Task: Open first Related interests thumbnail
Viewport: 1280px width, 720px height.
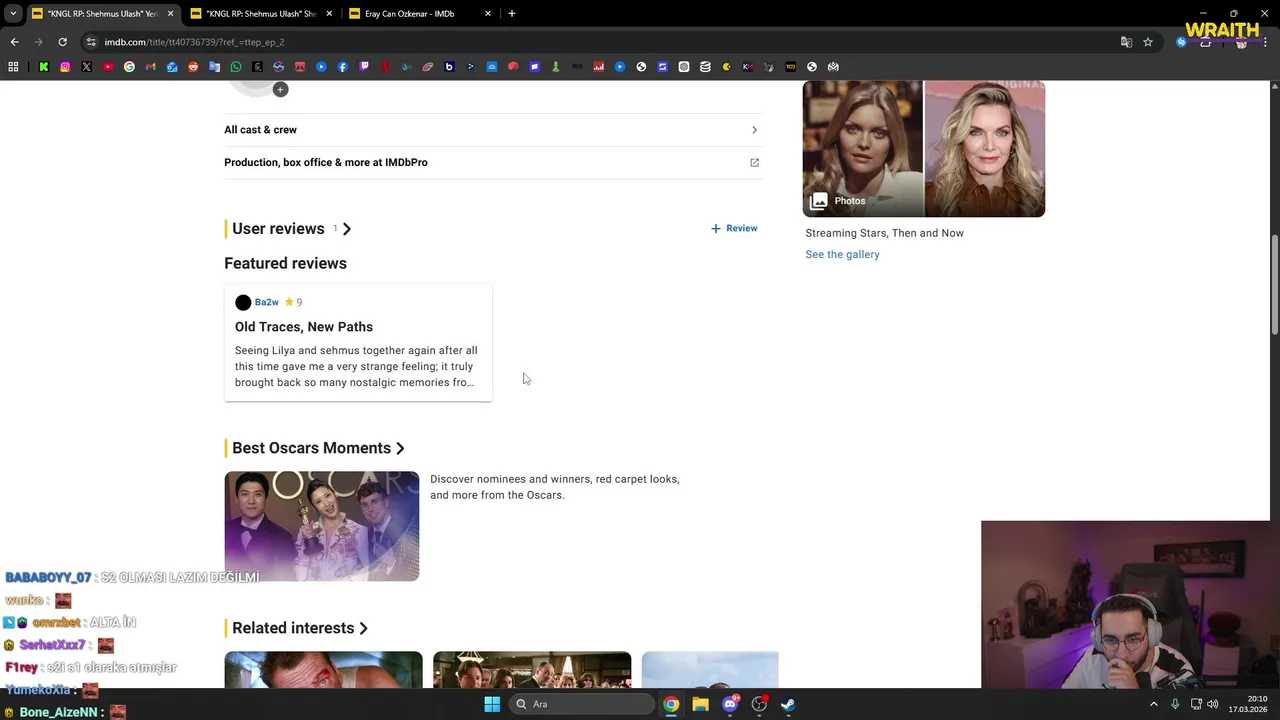Action: (323, 669)
